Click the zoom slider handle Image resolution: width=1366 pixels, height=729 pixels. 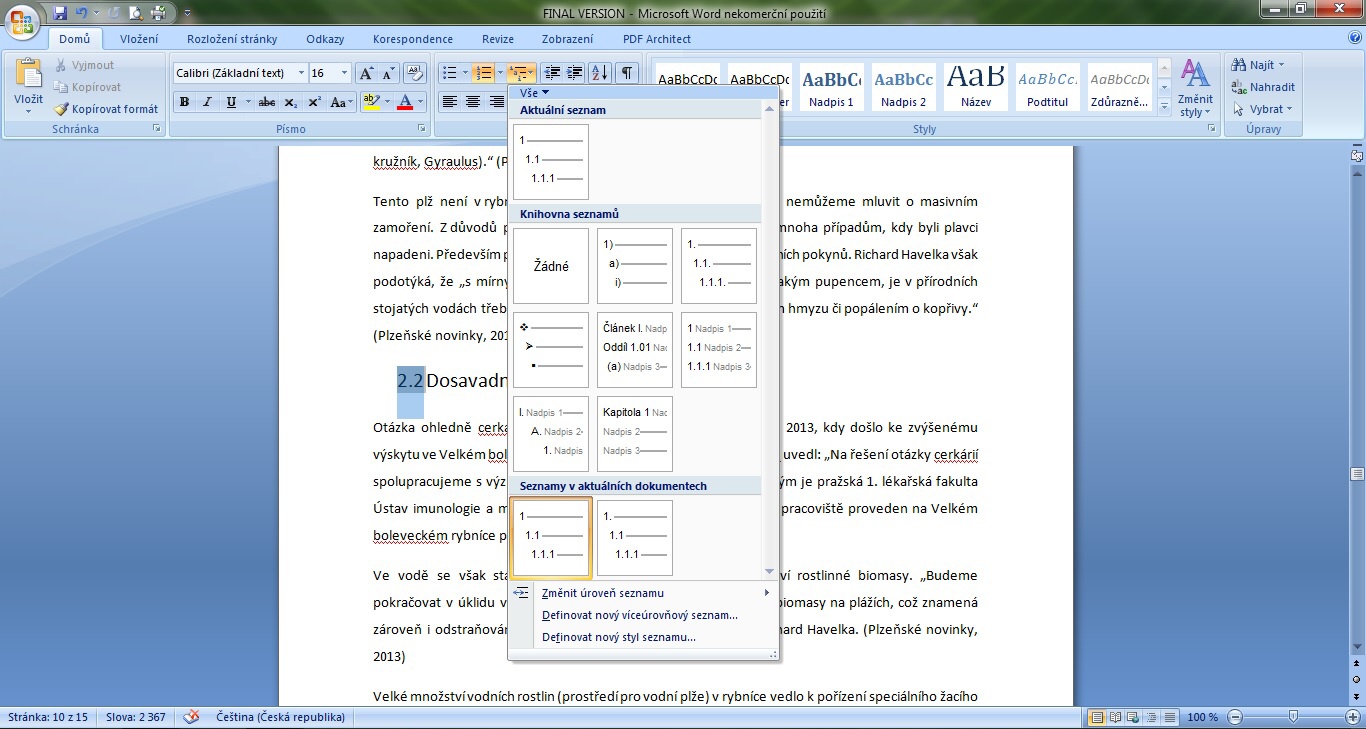point(1293,717)
